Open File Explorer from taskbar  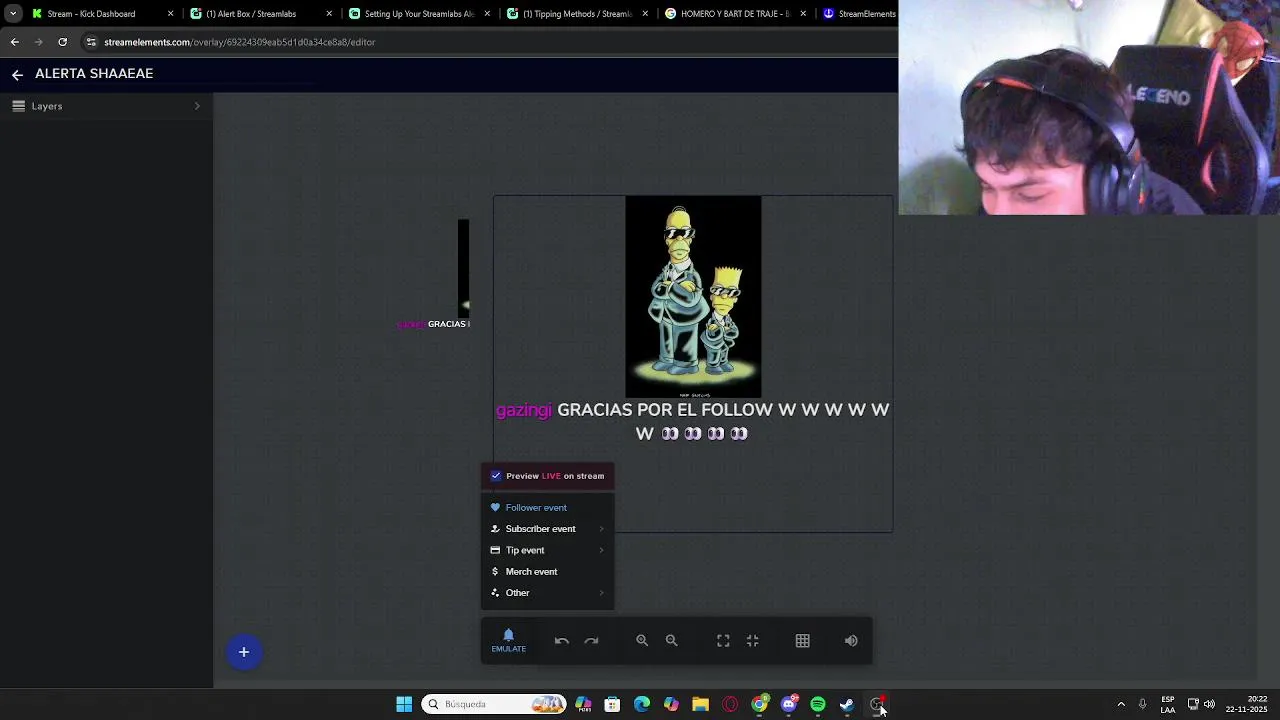(700, 704)
